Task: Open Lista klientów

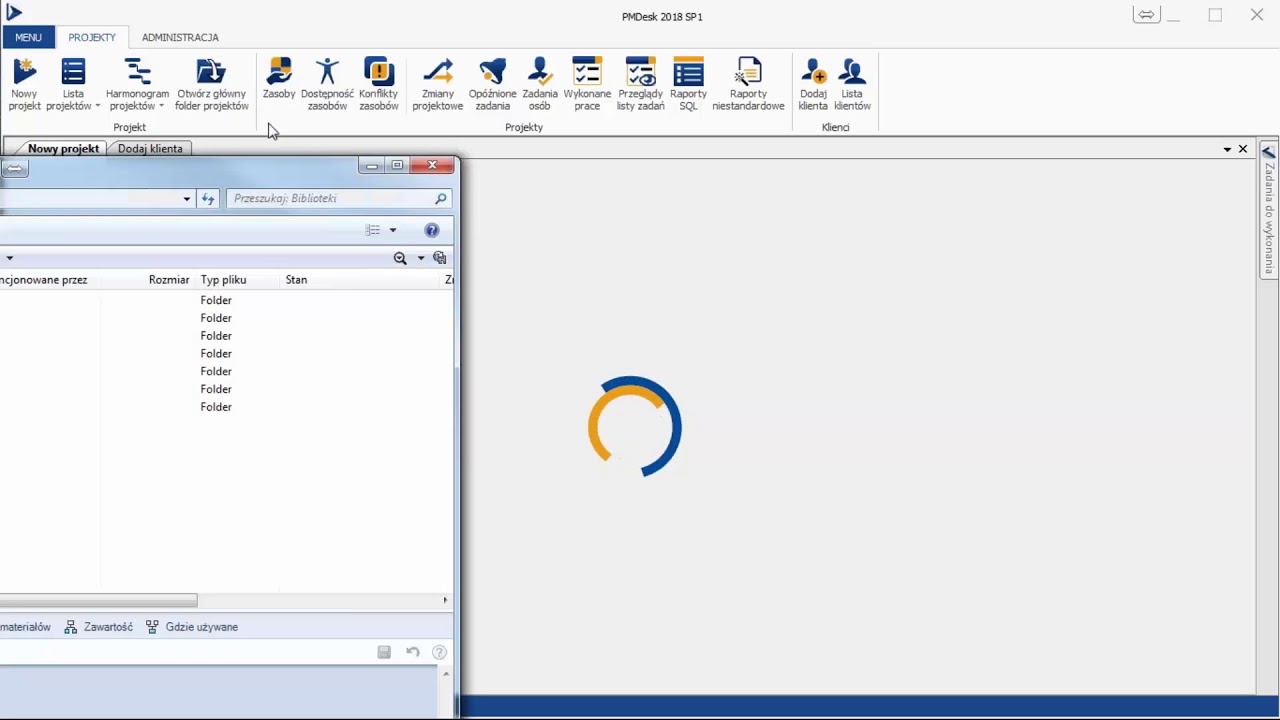Action: pos(852,84)
